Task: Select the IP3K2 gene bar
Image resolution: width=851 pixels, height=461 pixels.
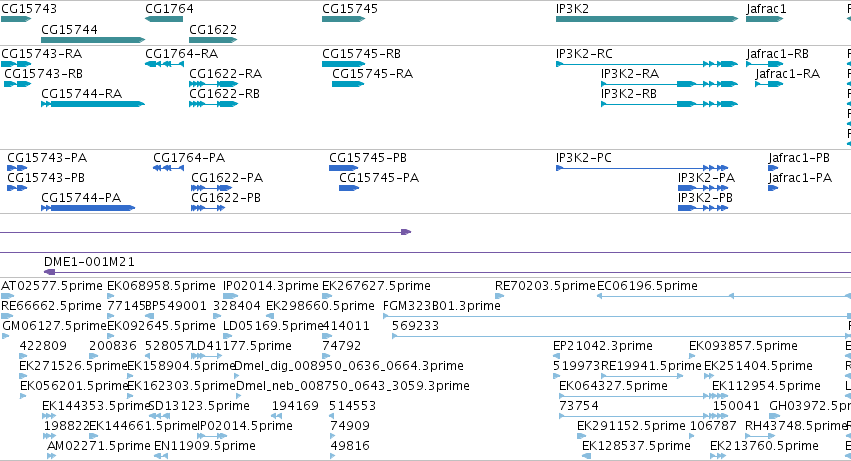Action: tap(647, 19)
